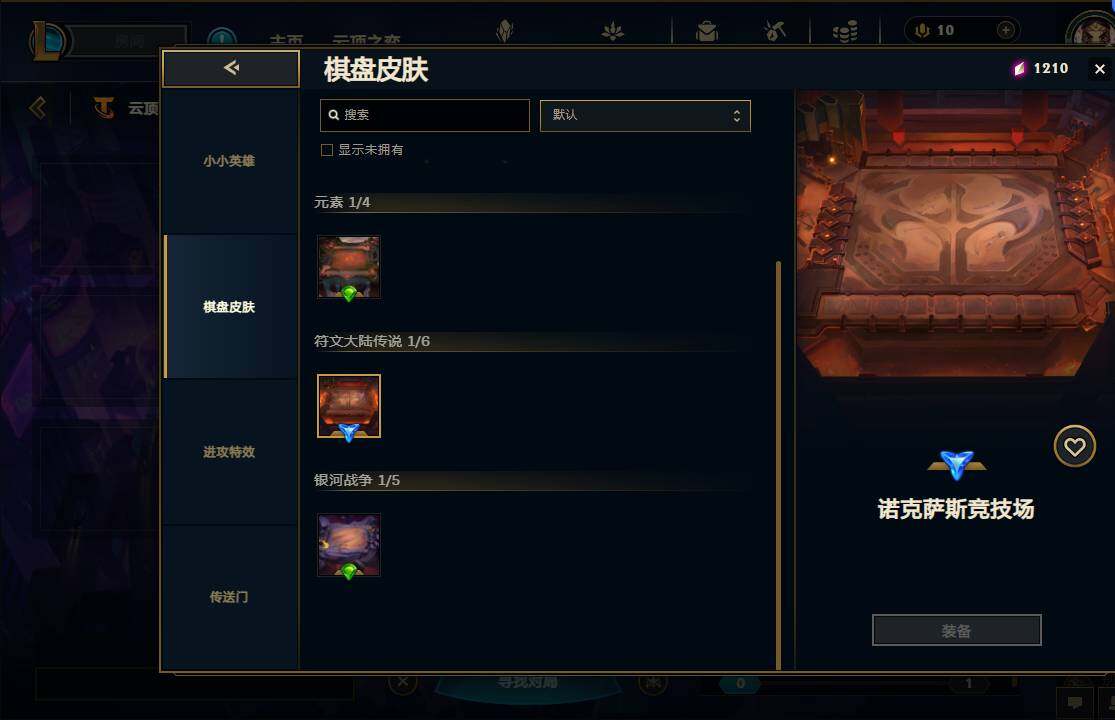
Task: Switch to the 进攻特效 tab
Action: [x=229, y=452]
